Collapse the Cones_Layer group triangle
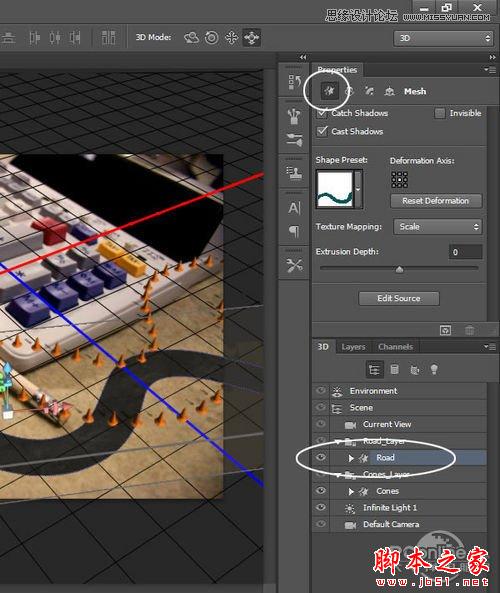Screen dimensions: 500x593 click(338, 475)
